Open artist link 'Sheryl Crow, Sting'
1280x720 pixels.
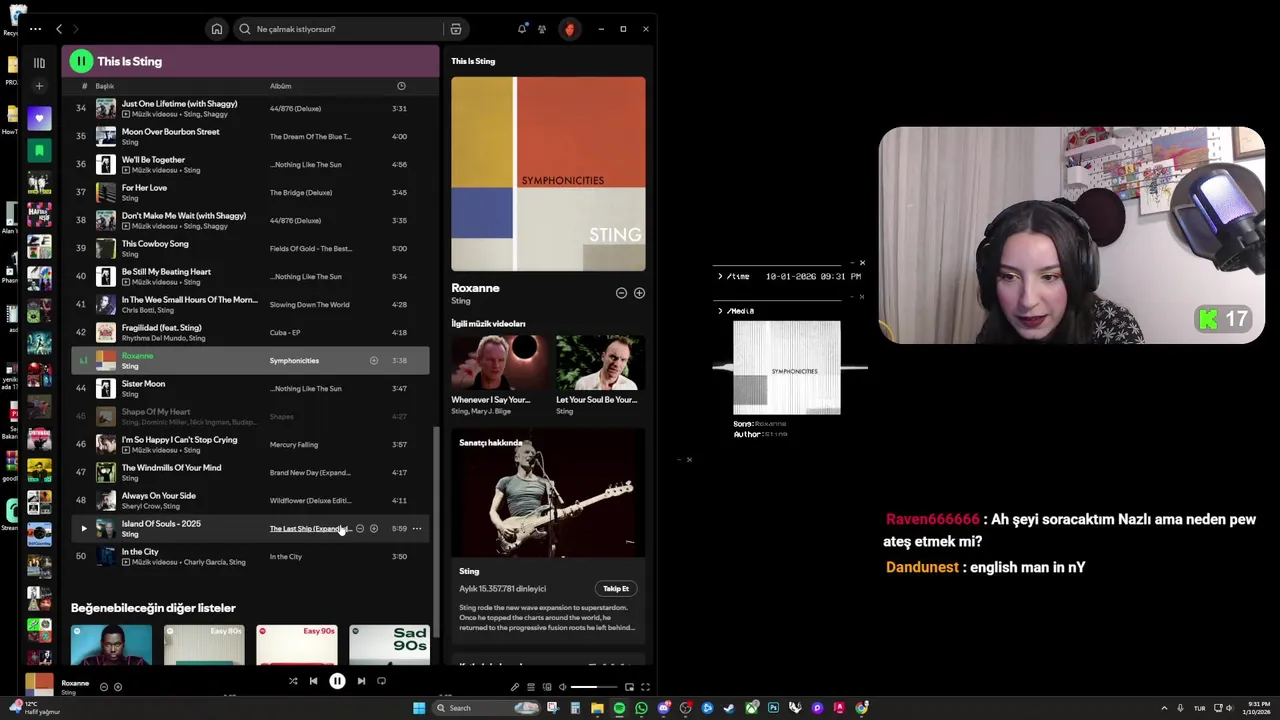click(151, 506)
